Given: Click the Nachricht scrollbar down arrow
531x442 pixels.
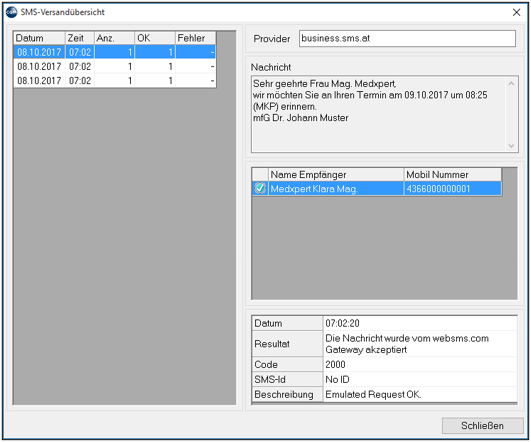Looking at the screenshot, I should pos(511,146).
